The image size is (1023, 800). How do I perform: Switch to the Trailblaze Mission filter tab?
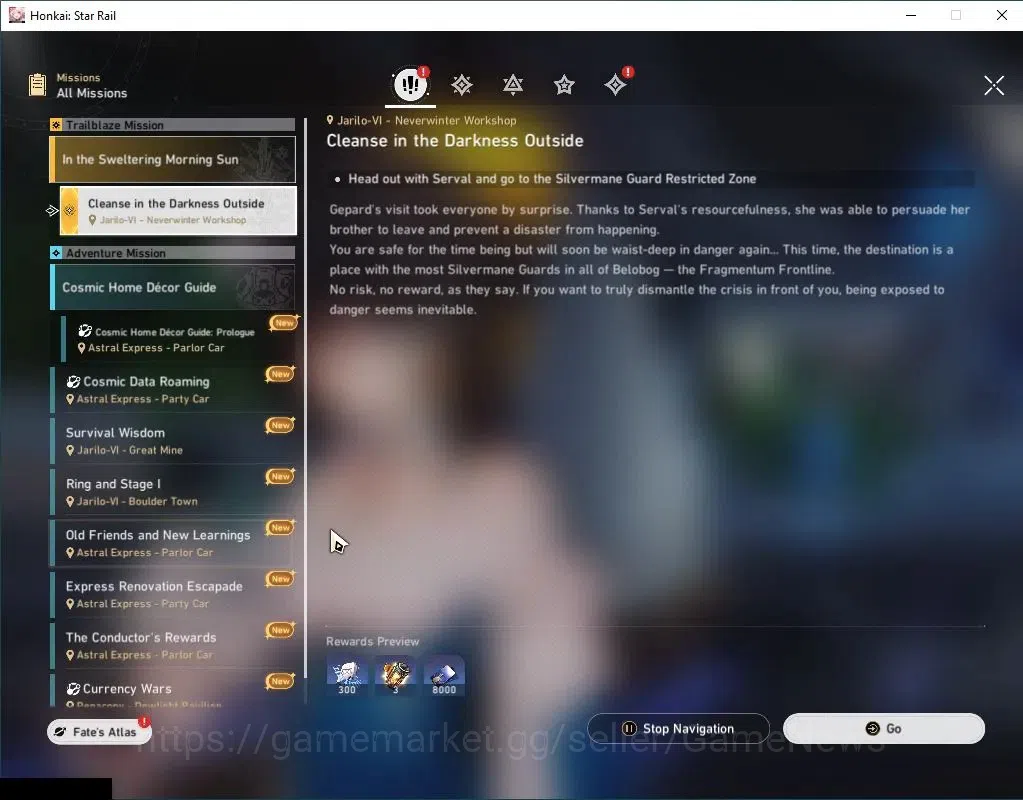coord(461,85)
